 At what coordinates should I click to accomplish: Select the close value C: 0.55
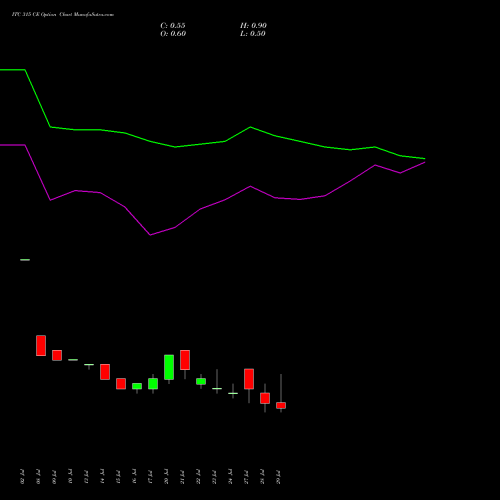coord(173,26)
